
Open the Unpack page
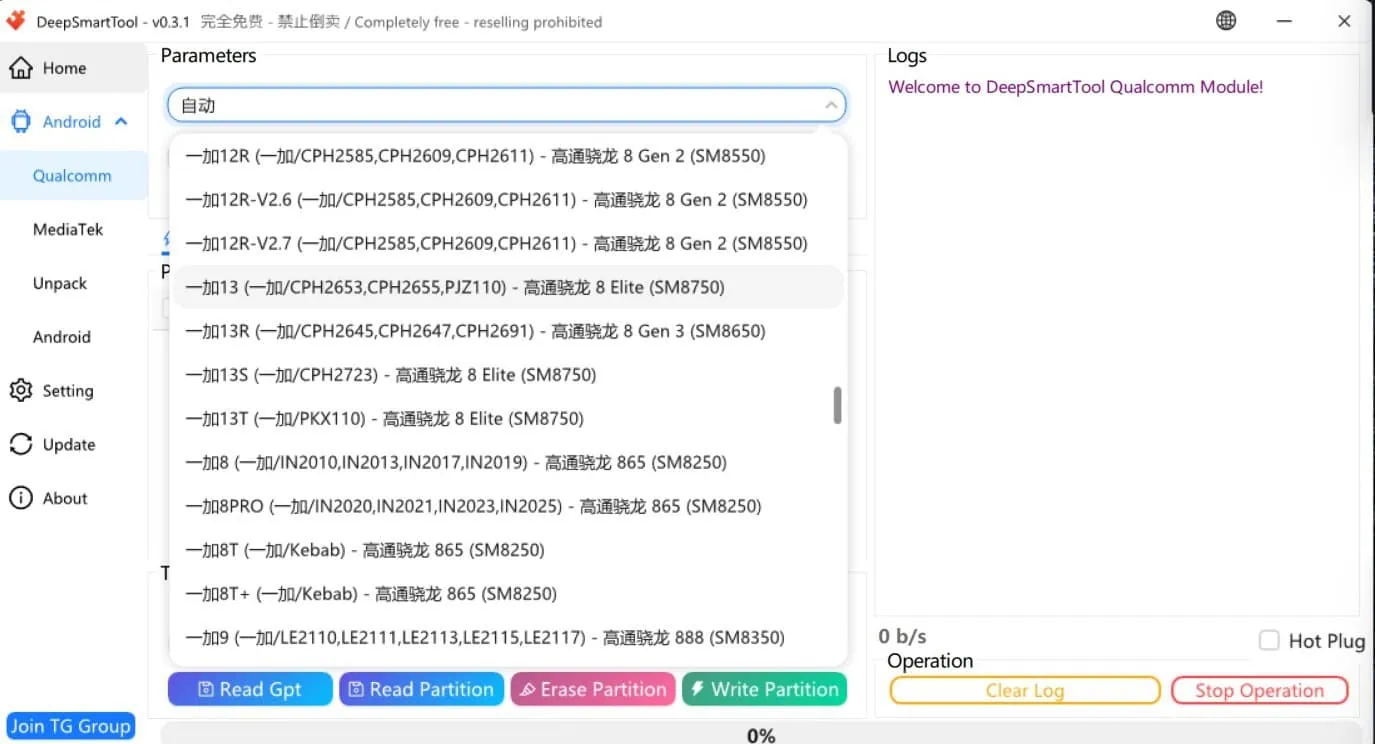click(x=60, y=284)
